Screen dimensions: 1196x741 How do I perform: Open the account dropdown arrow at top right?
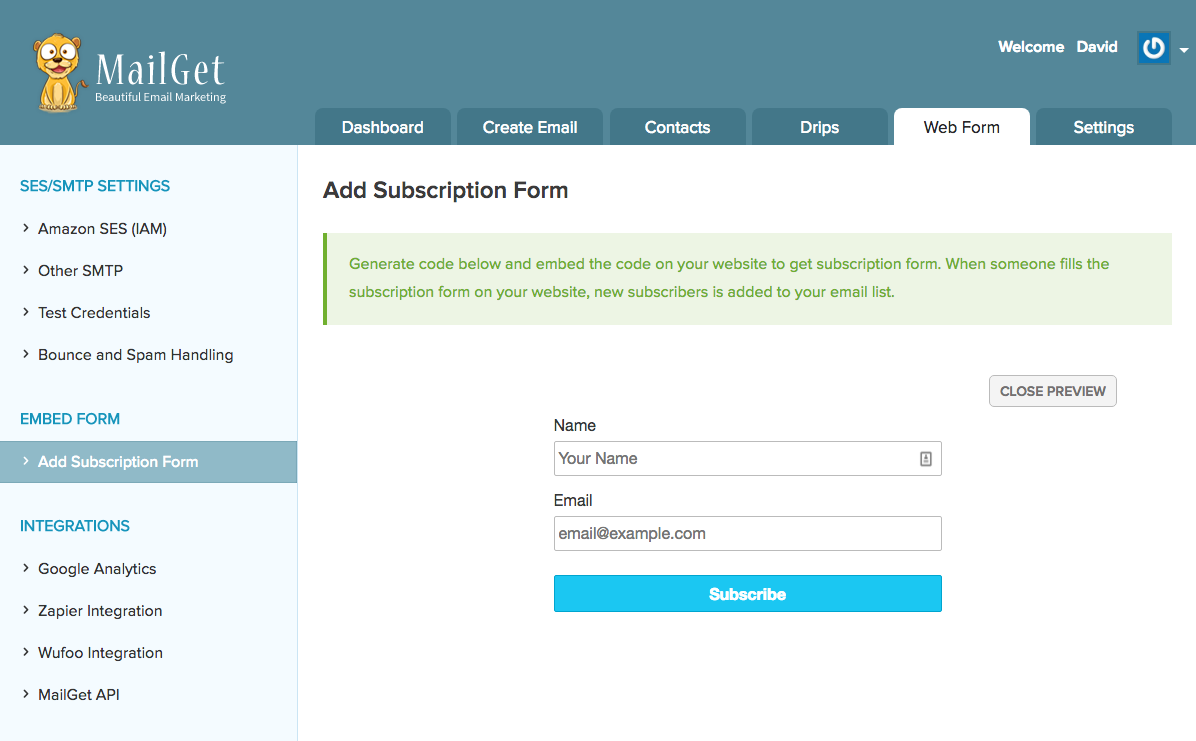click(x=1184, y=50)
